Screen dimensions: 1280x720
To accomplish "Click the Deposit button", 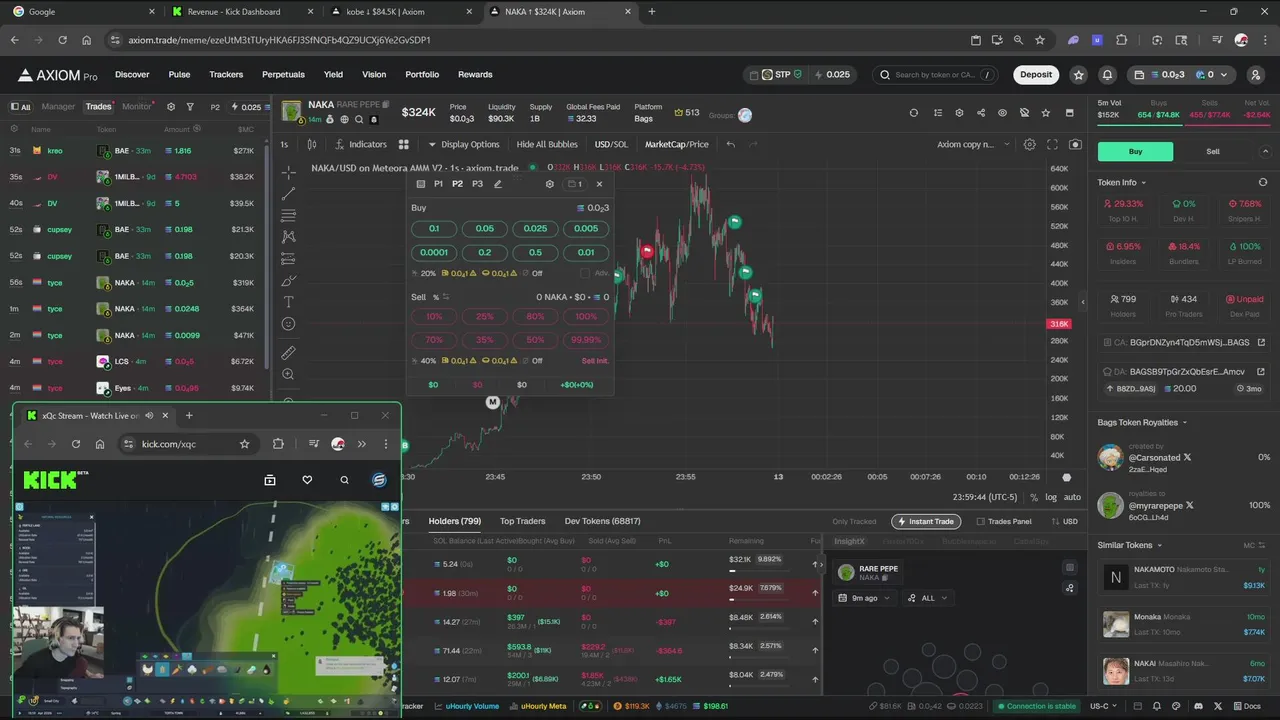I will coord(1036,75).
